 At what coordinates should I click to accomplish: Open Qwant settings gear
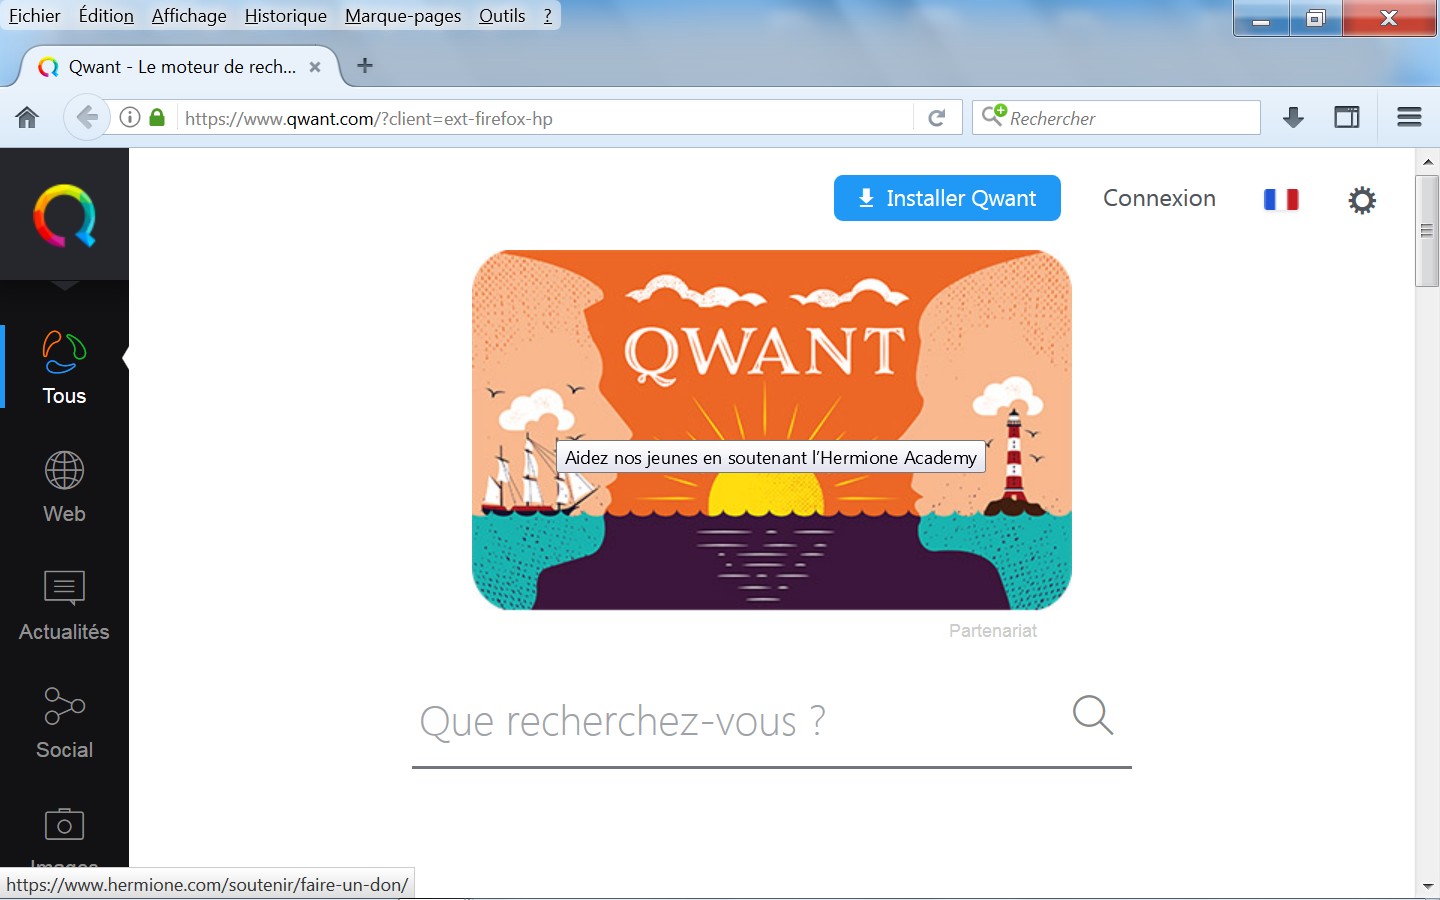[1362, 200]
